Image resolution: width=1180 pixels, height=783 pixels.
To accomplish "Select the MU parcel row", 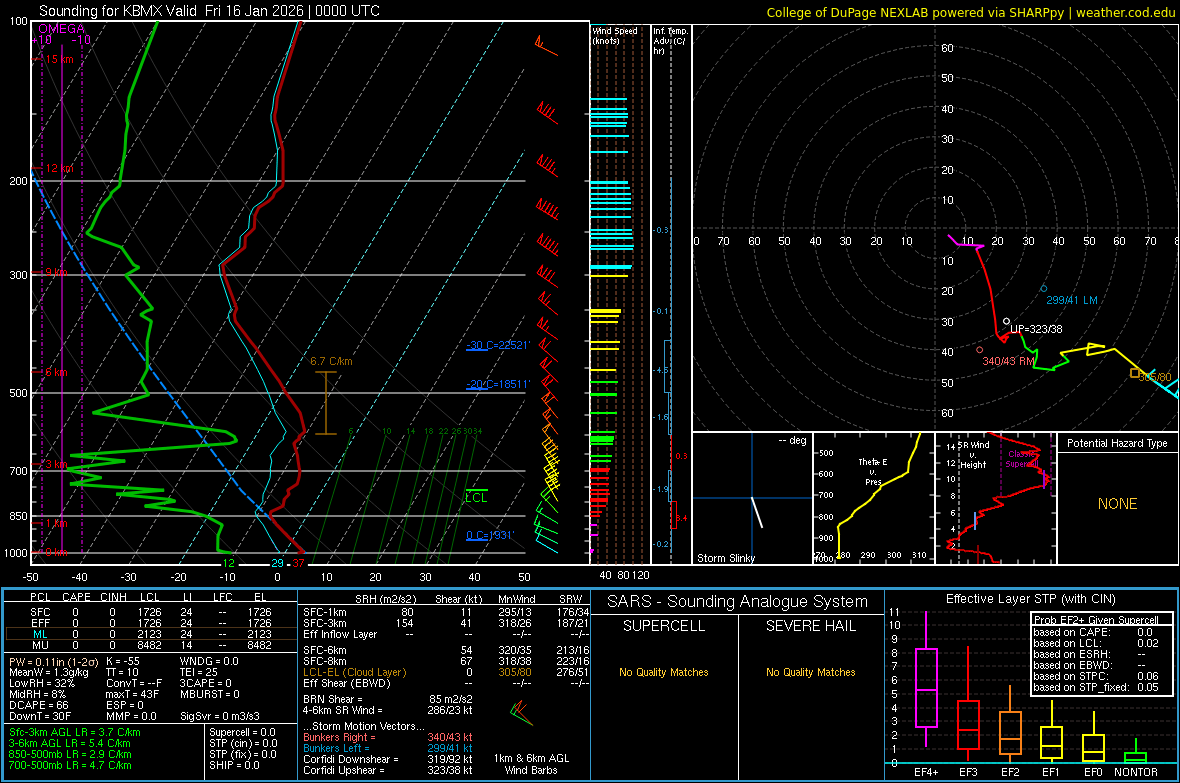I will point(151,644).
